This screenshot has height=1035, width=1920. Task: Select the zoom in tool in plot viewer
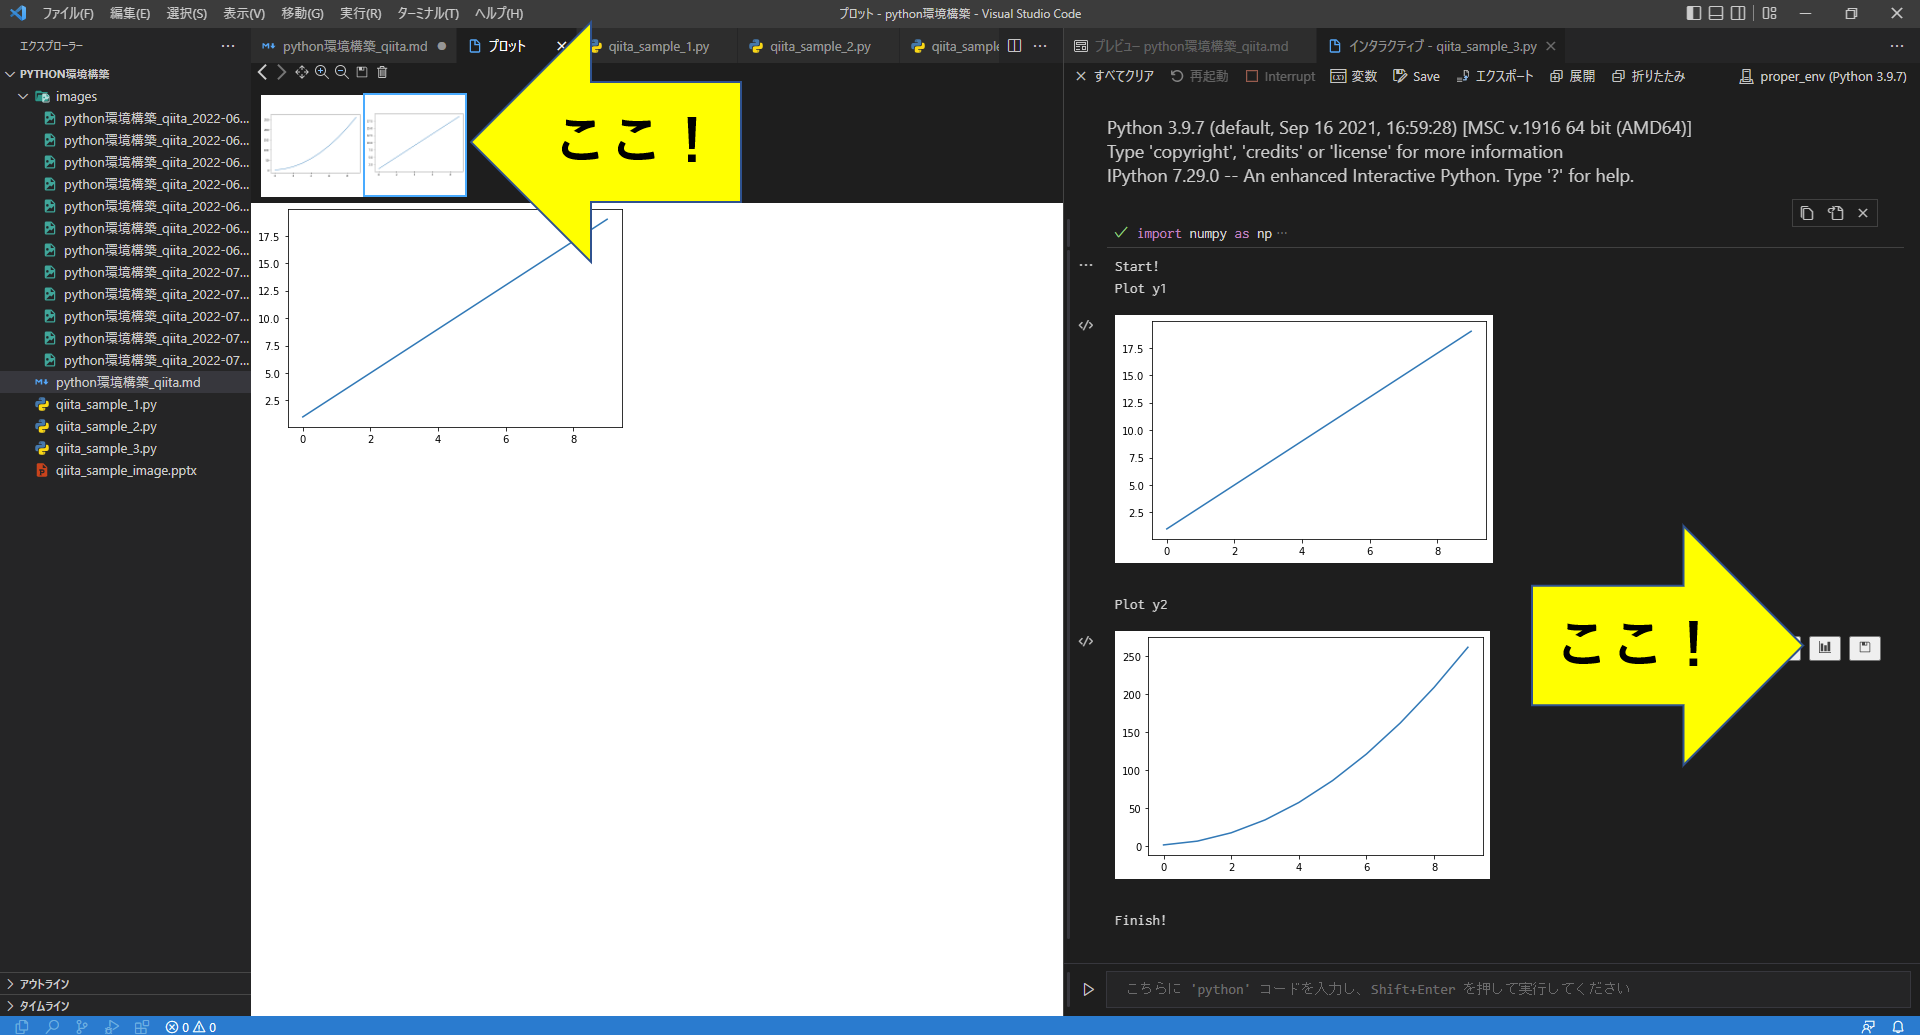coord(321,71)
